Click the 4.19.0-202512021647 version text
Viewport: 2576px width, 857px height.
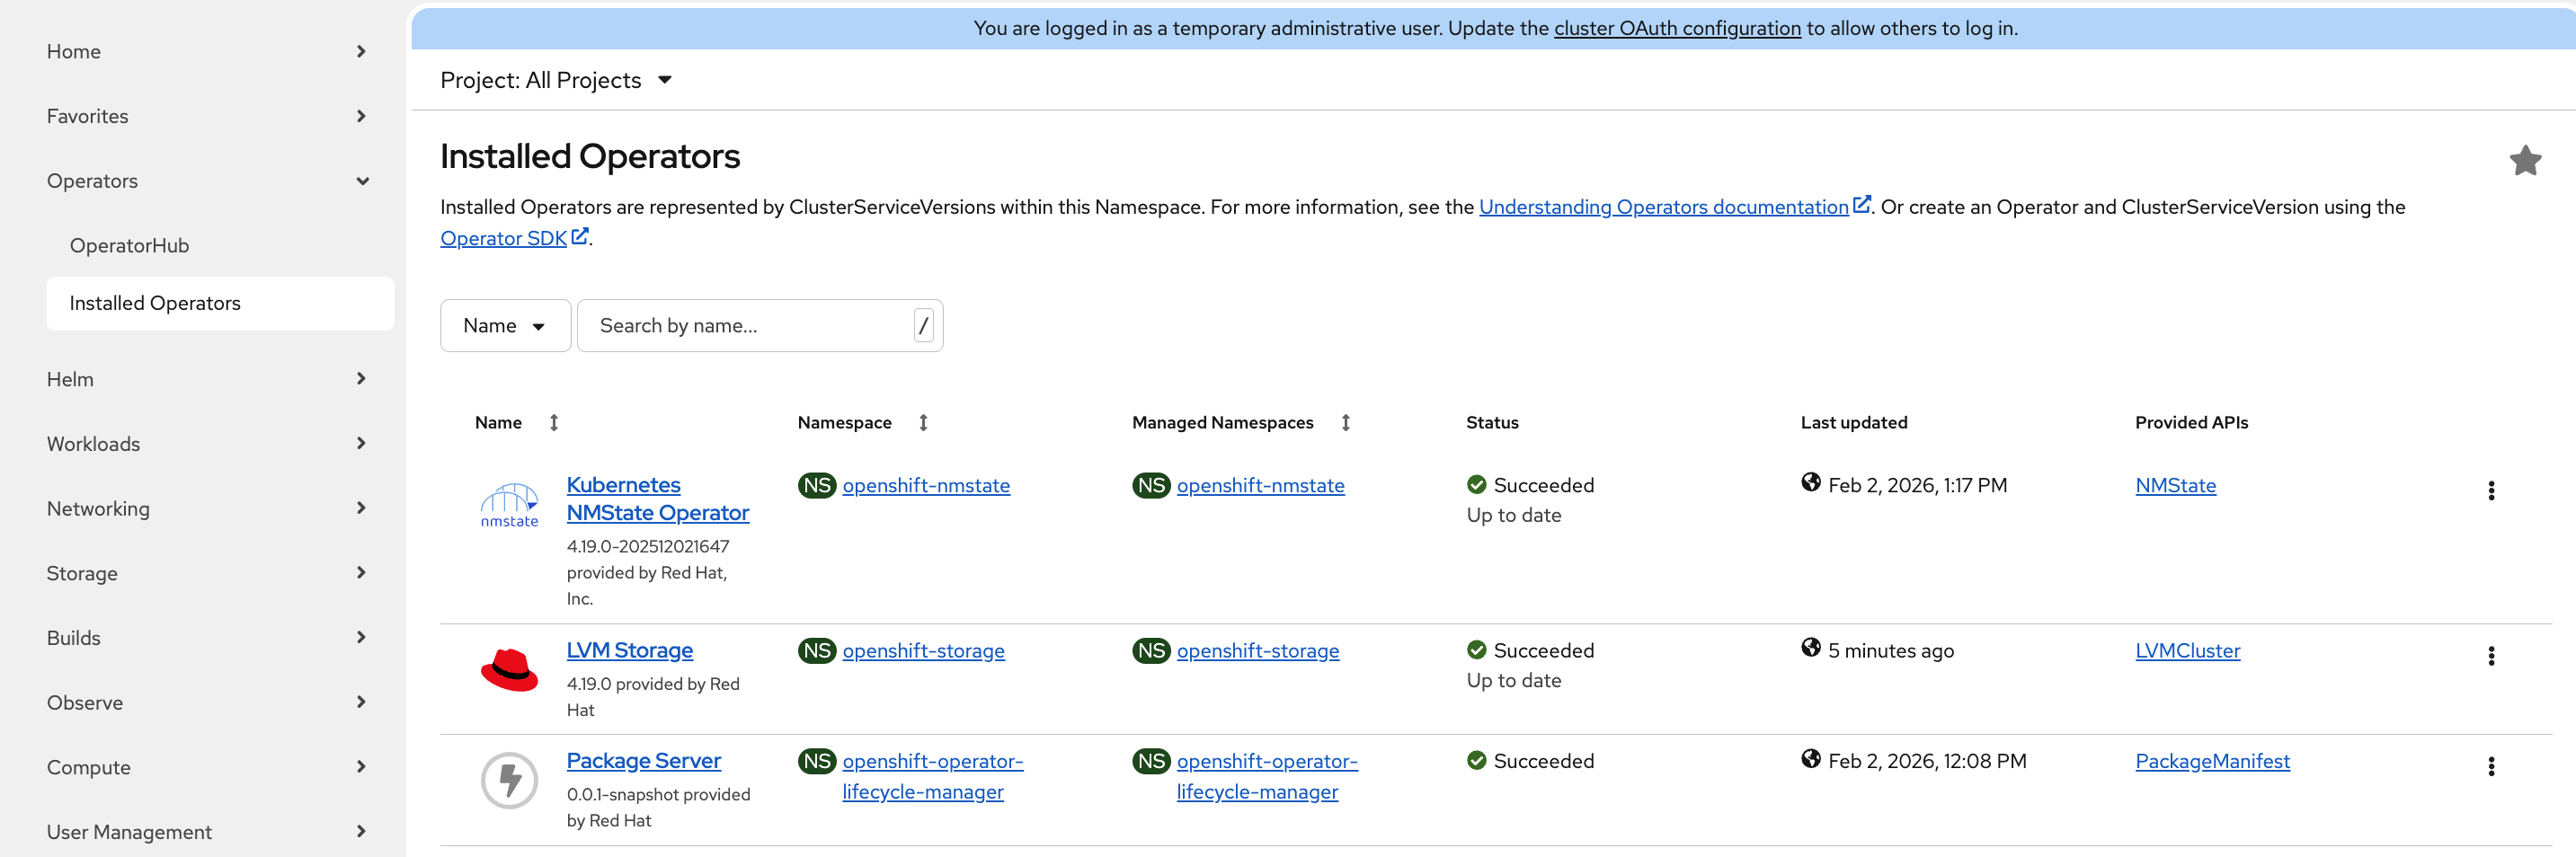pos(647,546)
